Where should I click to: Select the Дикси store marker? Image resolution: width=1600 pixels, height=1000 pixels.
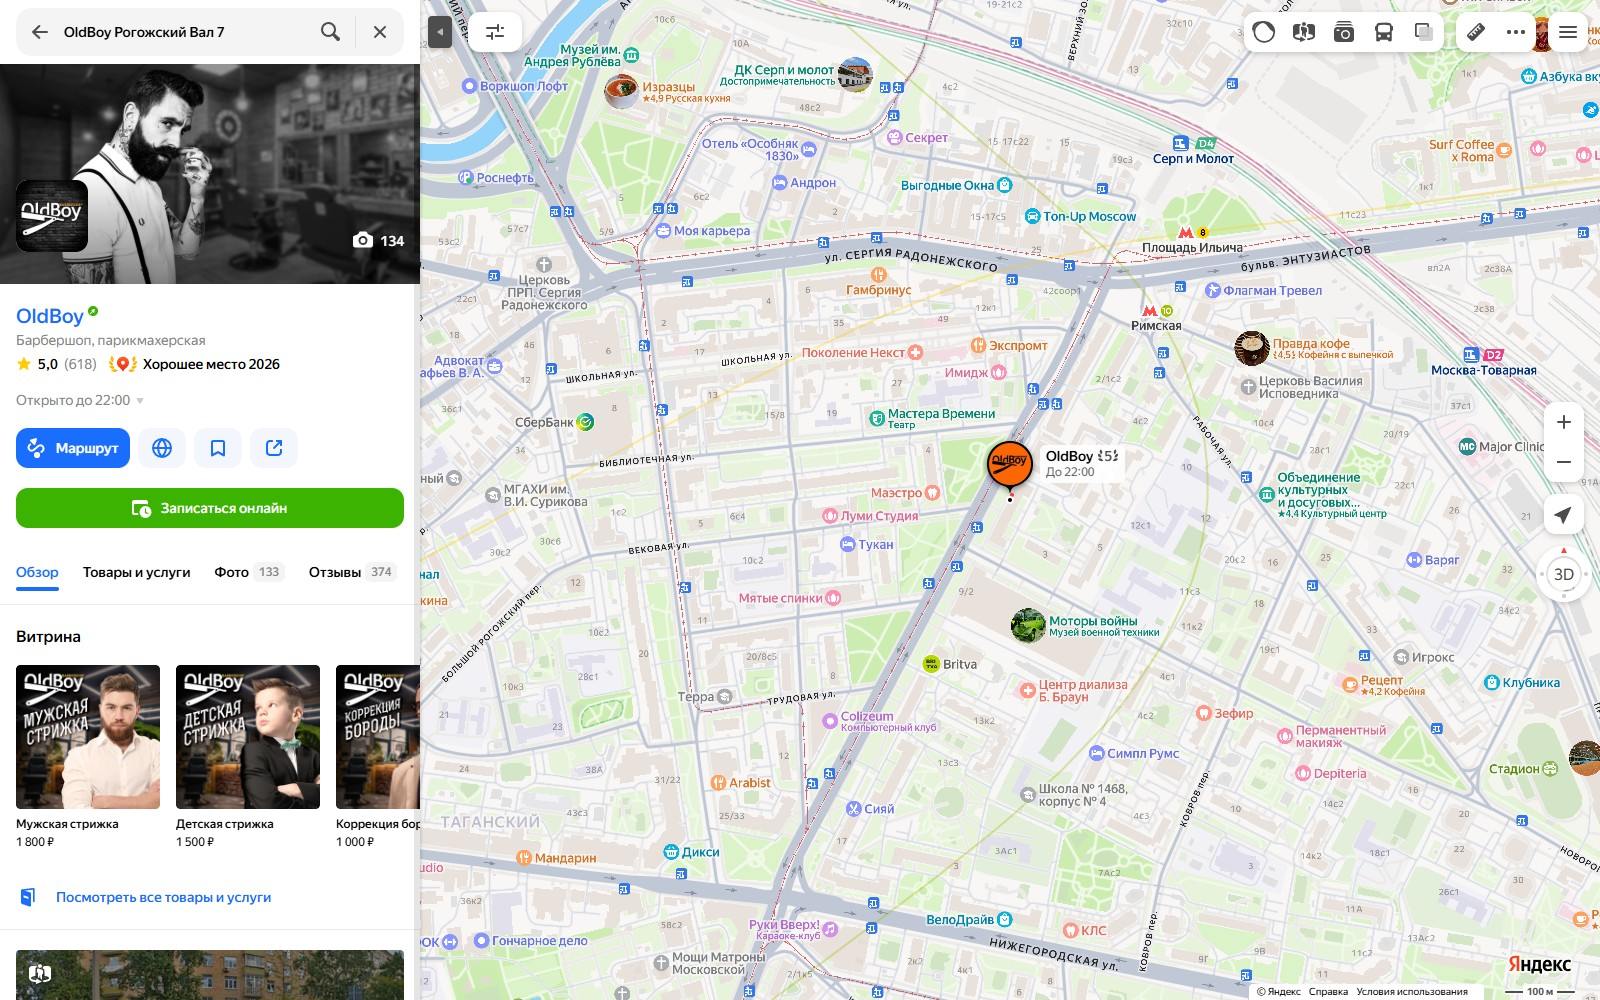(670, 852)
